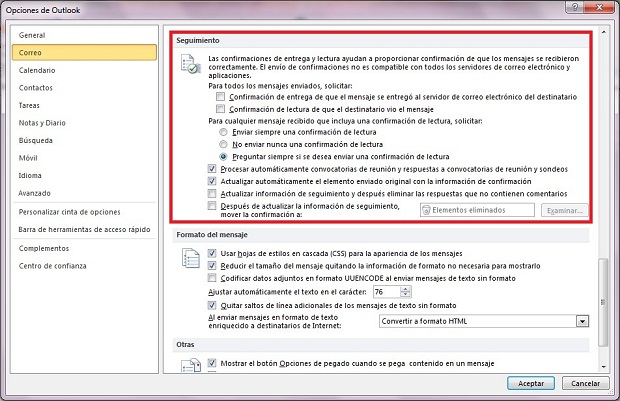620x401 pixels.
Task: Open Barra de herramientas de acceso rápido
Action: tap(84, 229)
